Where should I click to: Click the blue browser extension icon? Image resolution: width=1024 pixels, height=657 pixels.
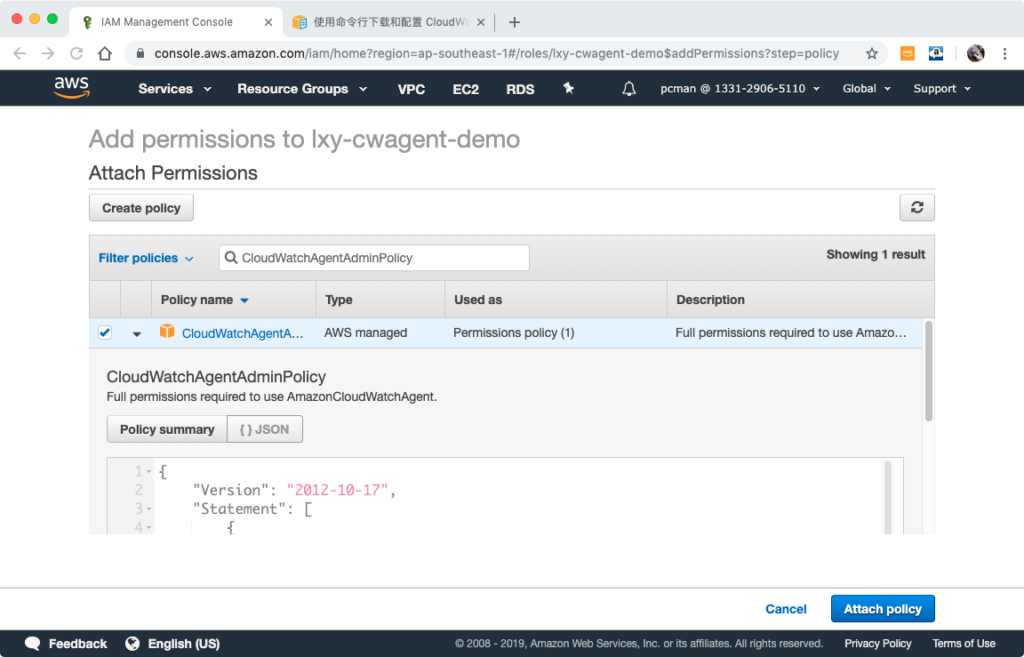[x=936, y=54]
